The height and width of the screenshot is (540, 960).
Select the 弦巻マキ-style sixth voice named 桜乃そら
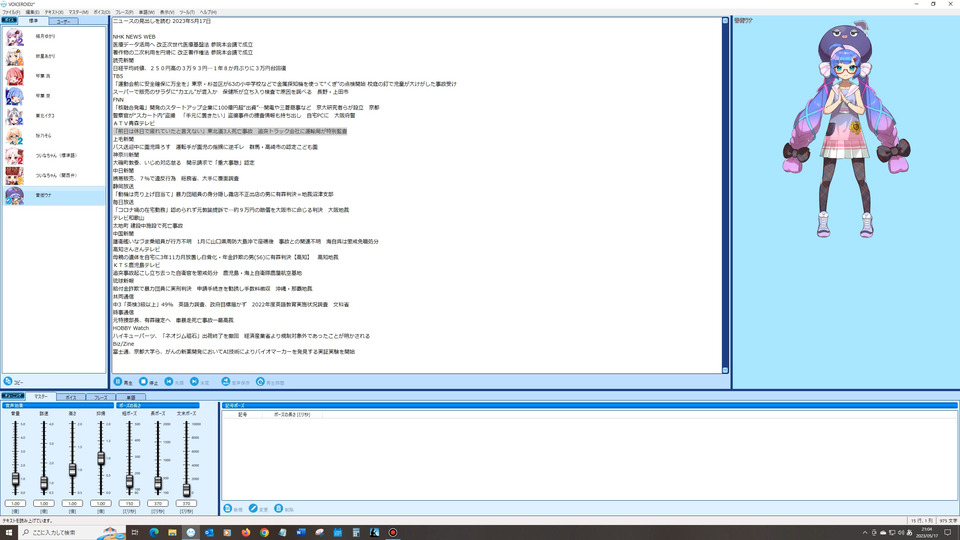14,136
